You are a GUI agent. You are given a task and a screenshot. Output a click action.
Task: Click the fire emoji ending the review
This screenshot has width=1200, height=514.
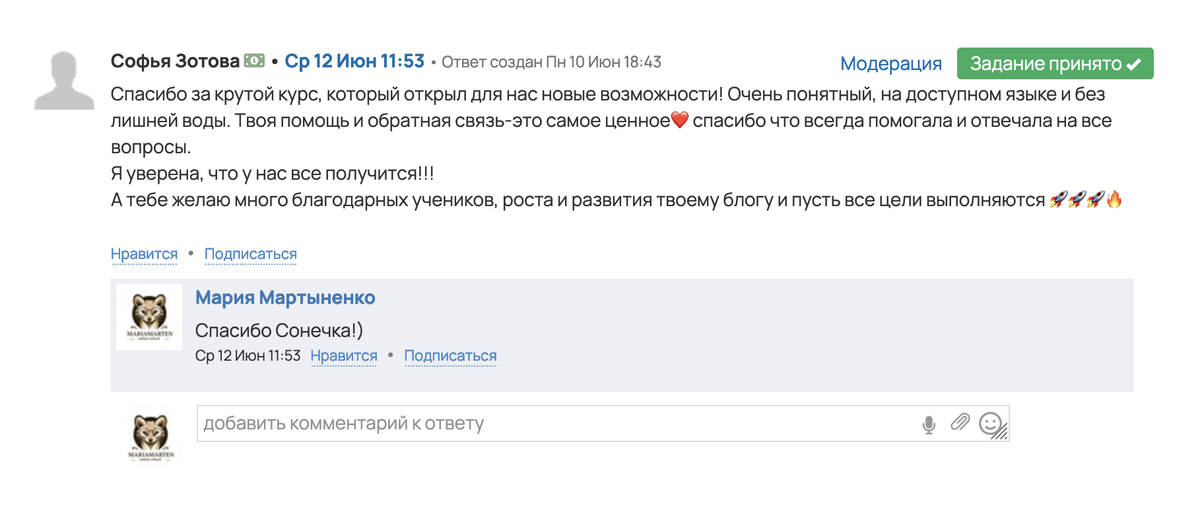pyautogui.click(x=1115, y=200)
